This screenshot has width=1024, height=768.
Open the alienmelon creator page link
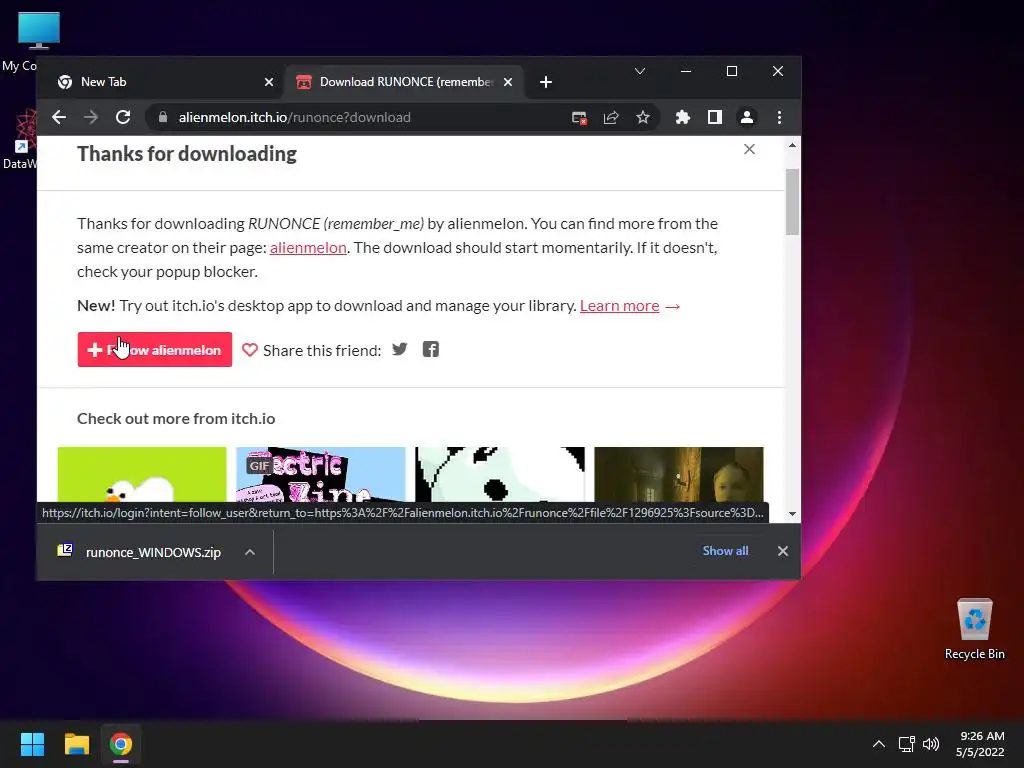[x=308, y=248]
